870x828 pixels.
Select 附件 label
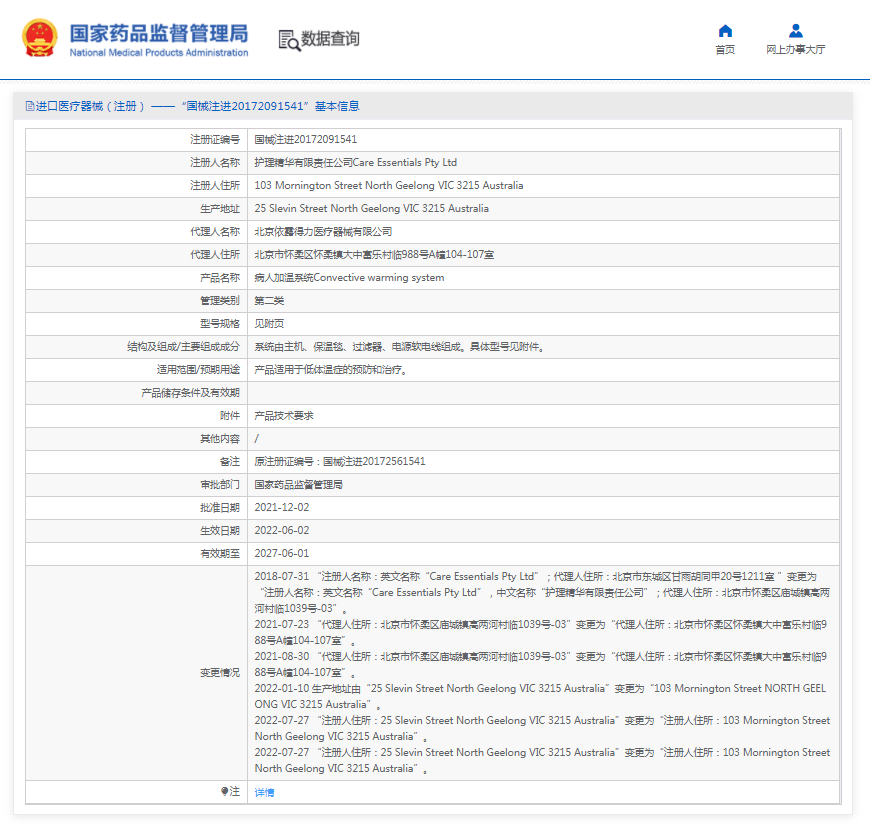click(230, 416)
